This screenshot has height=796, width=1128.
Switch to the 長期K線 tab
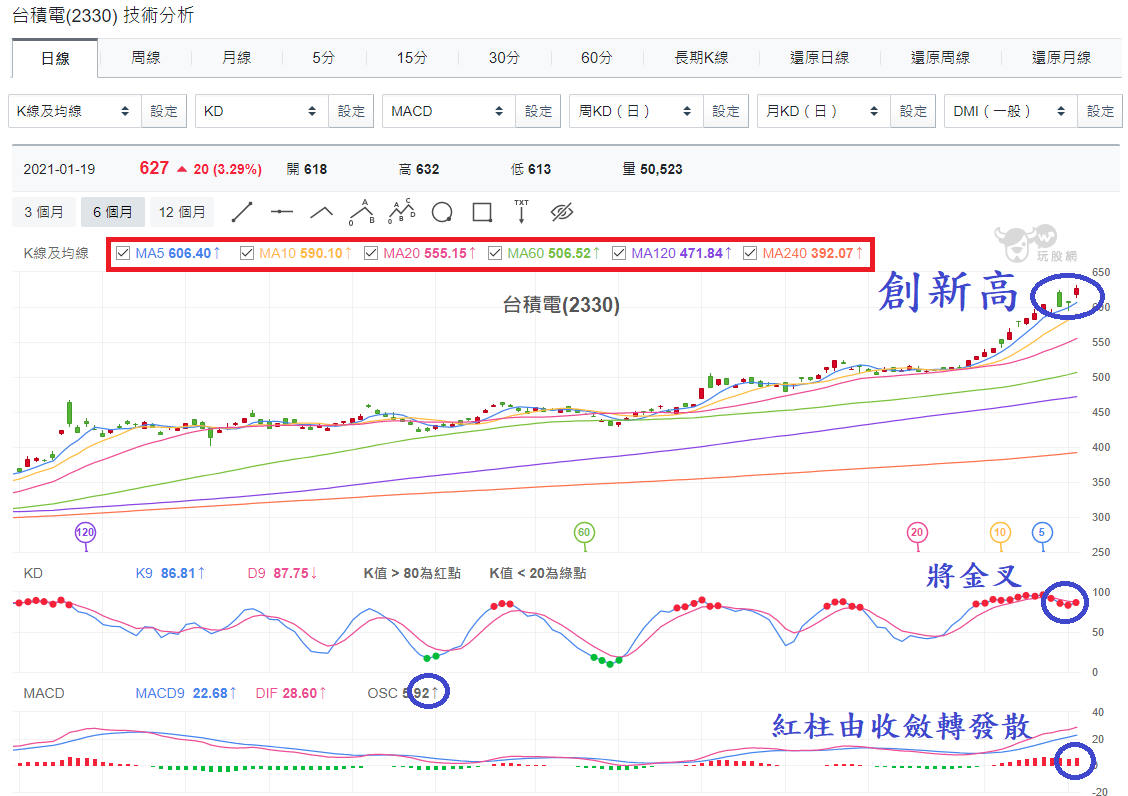[701, 58]
